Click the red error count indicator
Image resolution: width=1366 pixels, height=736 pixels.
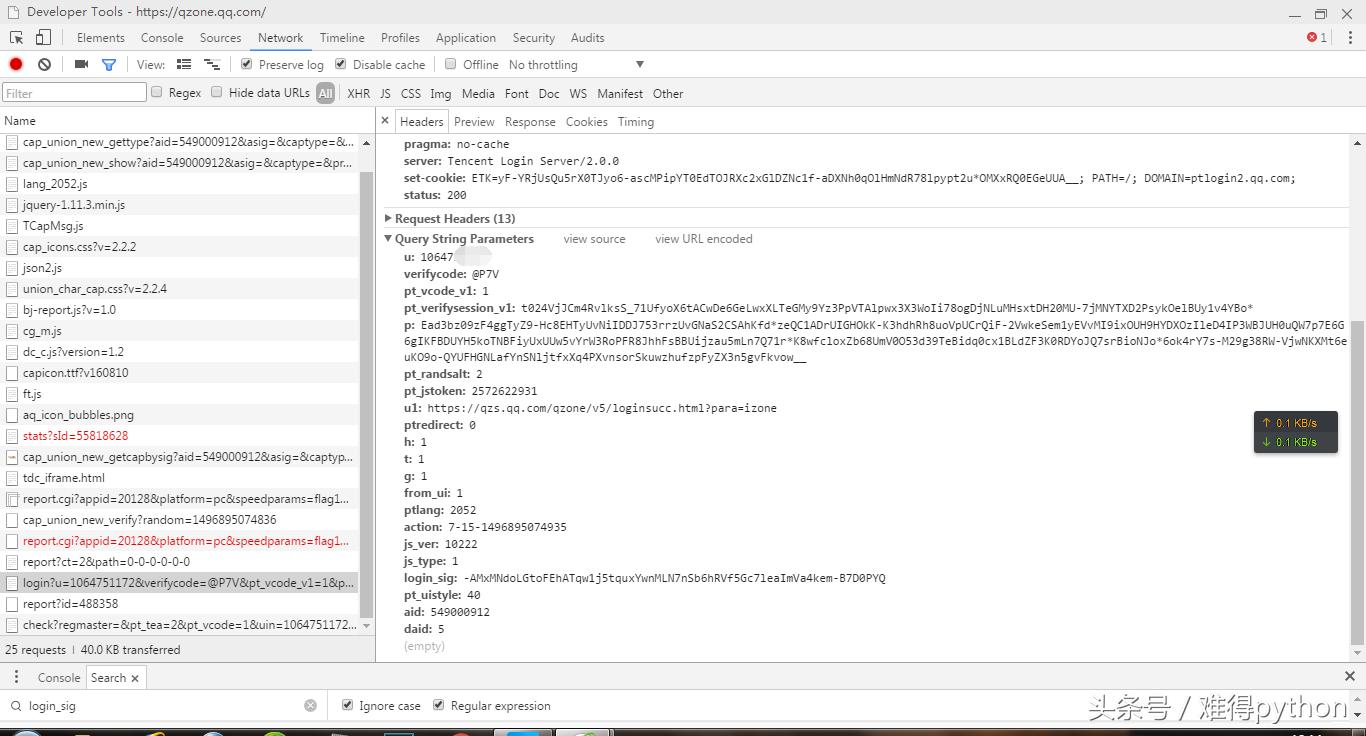point(1317,38)
